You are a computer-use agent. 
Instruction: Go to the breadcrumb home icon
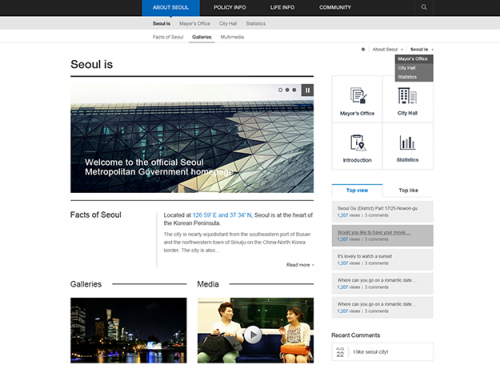(363, 49)
